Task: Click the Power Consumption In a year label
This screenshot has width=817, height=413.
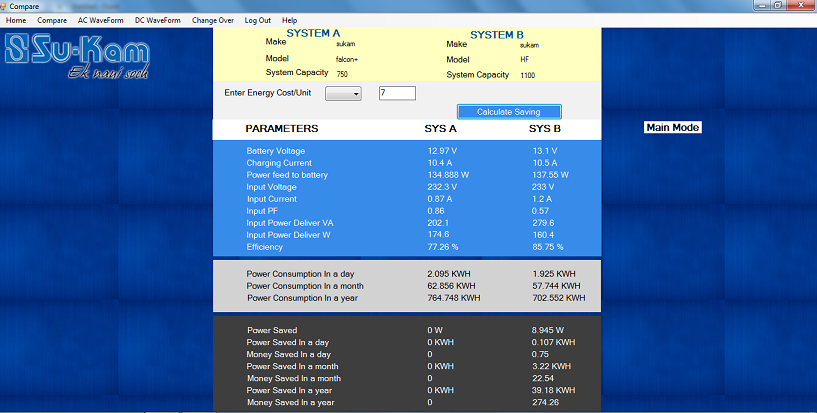Action: [x=302, y=298]
